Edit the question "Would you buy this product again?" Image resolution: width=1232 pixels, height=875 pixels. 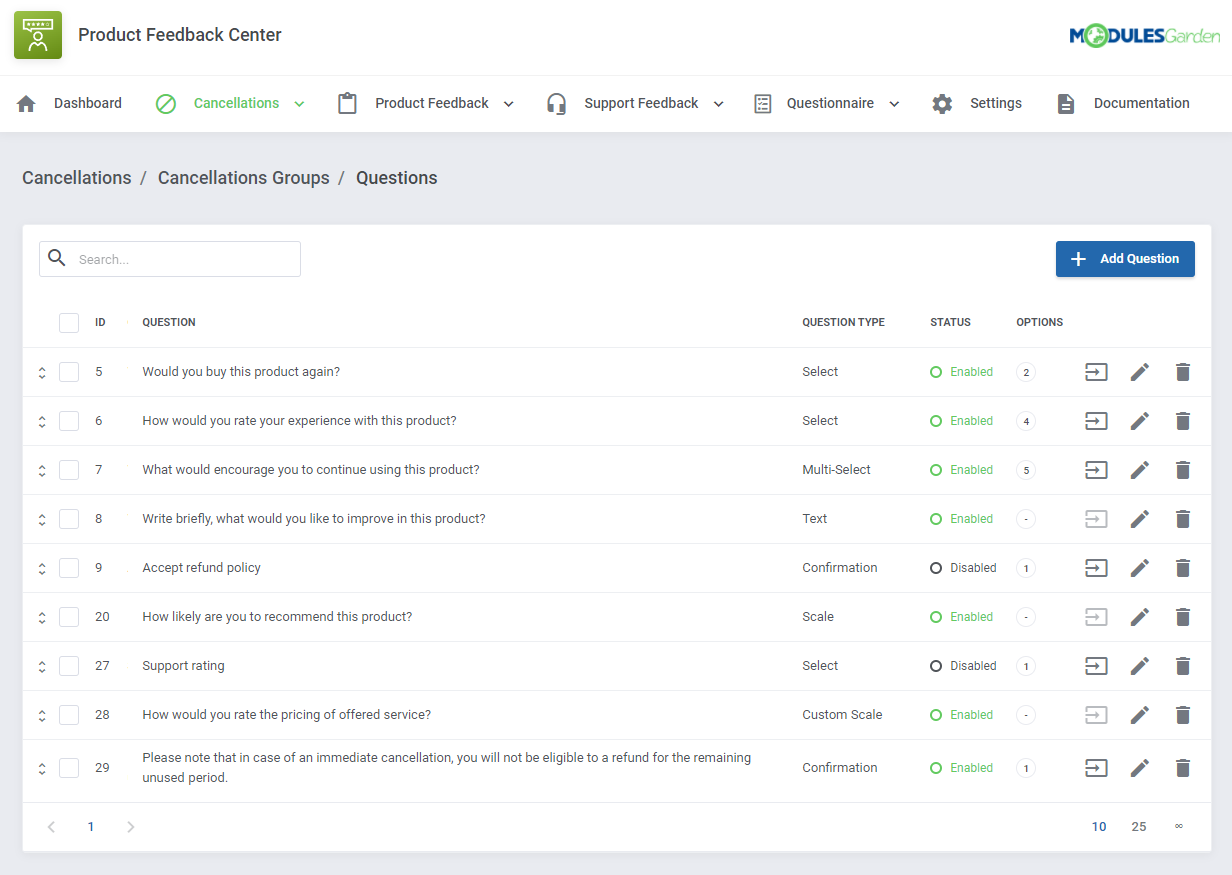coord(1139,371)
